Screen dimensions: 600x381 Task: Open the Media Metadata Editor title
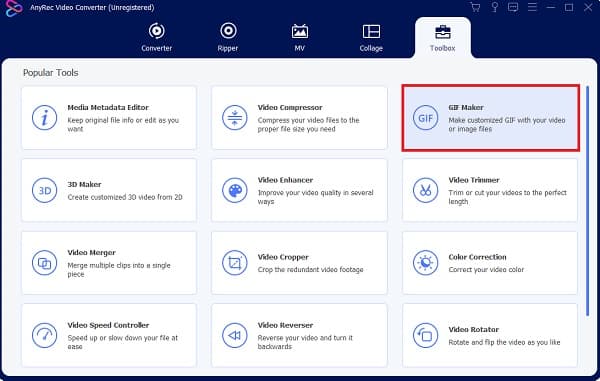(108, 107)
